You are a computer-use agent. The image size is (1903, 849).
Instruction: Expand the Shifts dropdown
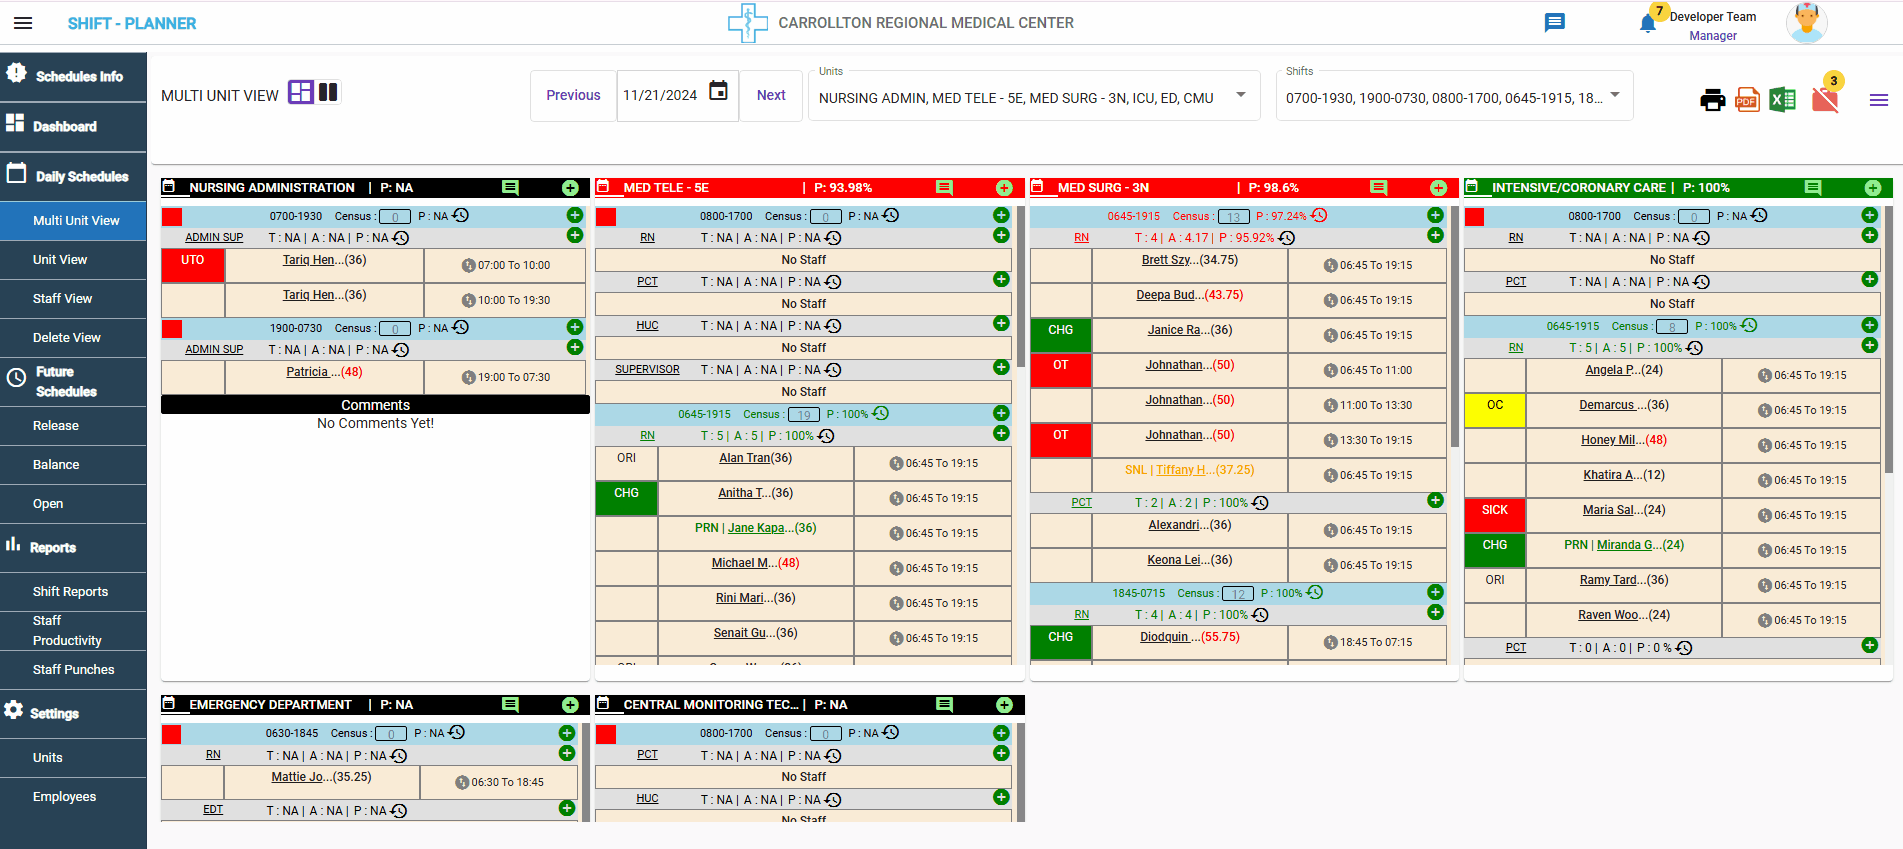[1615, 95]
